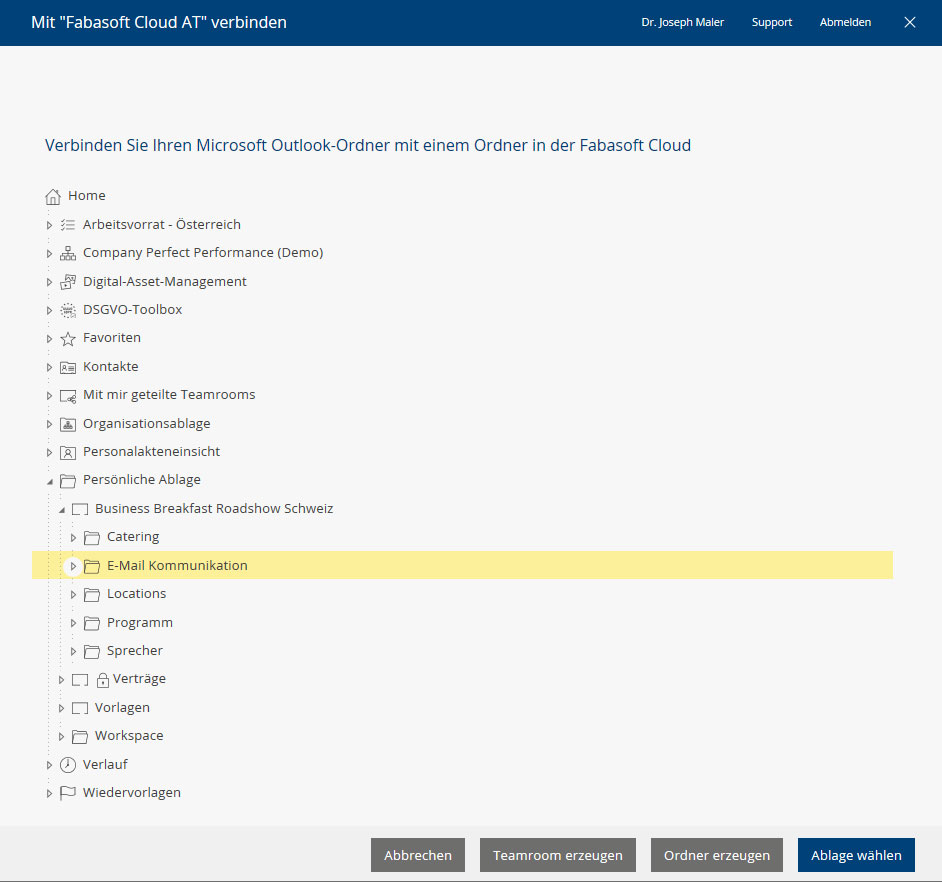942x882 pixels.
Task: Click the Home house icon
Action: (x=53, y=196)
